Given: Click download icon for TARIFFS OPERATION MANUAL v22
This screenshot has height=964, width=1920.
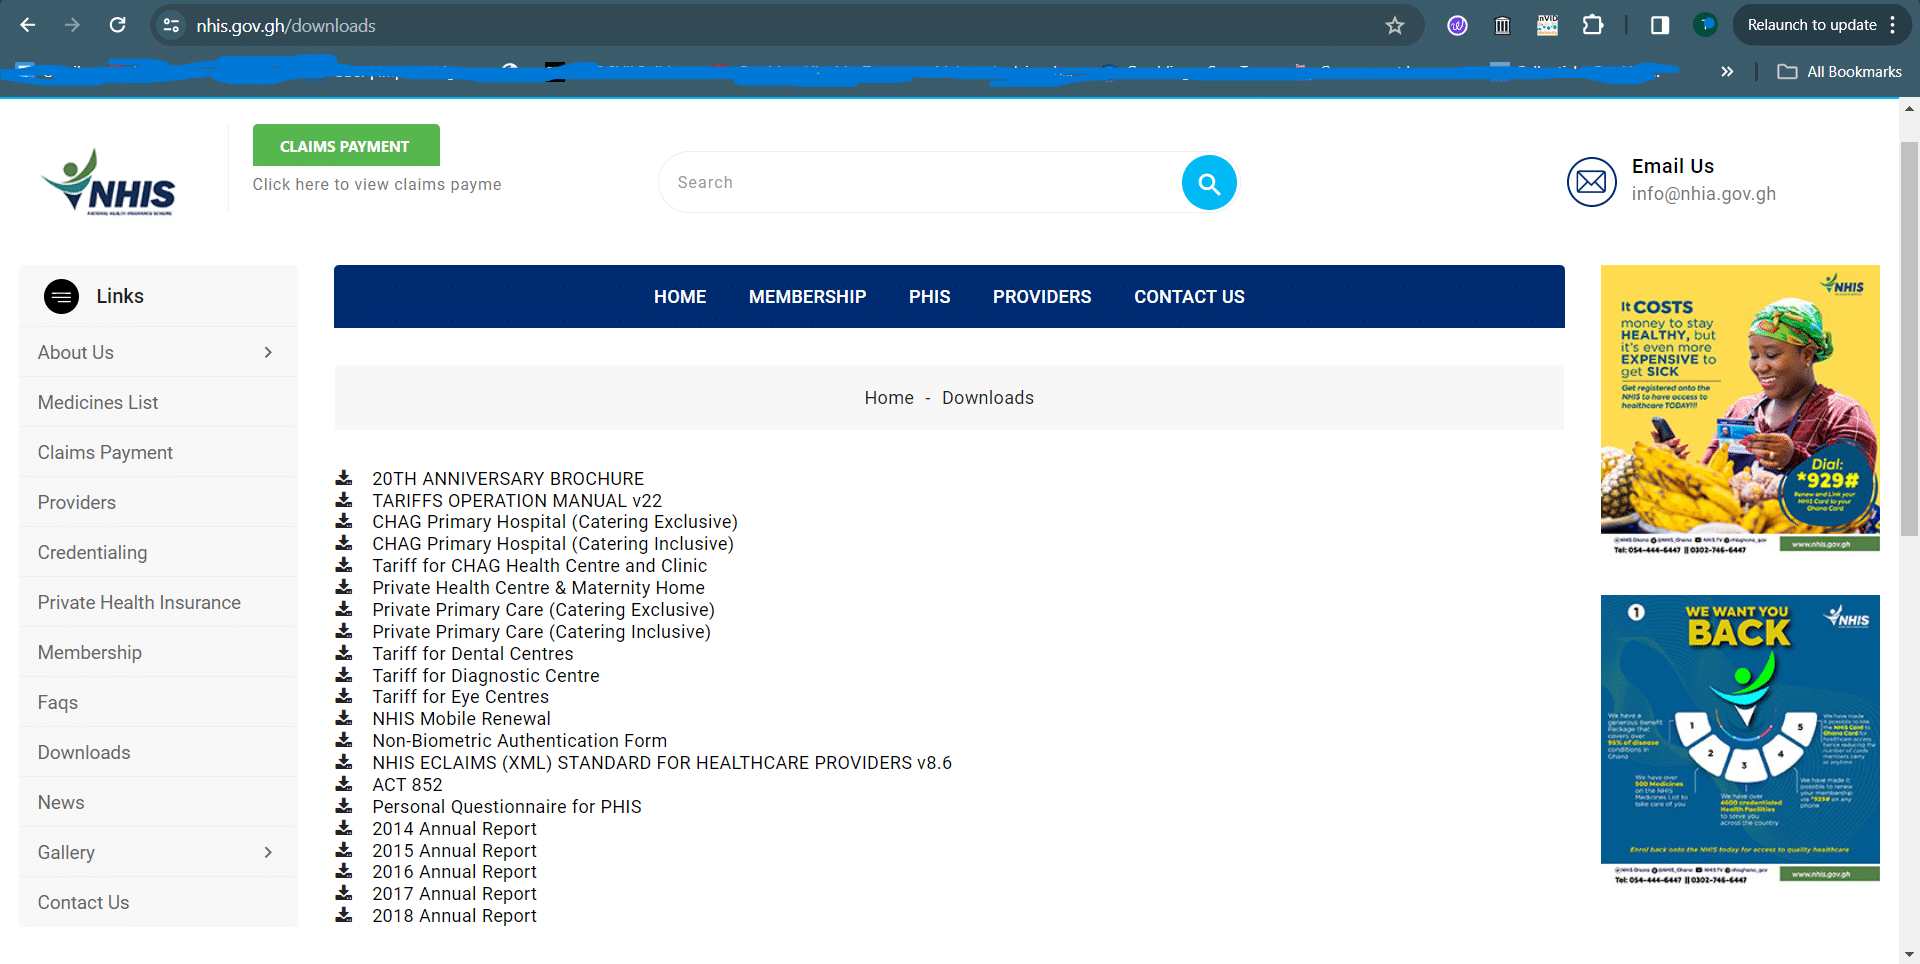Looking at the screenshot, I should click(x=344, y=500).
